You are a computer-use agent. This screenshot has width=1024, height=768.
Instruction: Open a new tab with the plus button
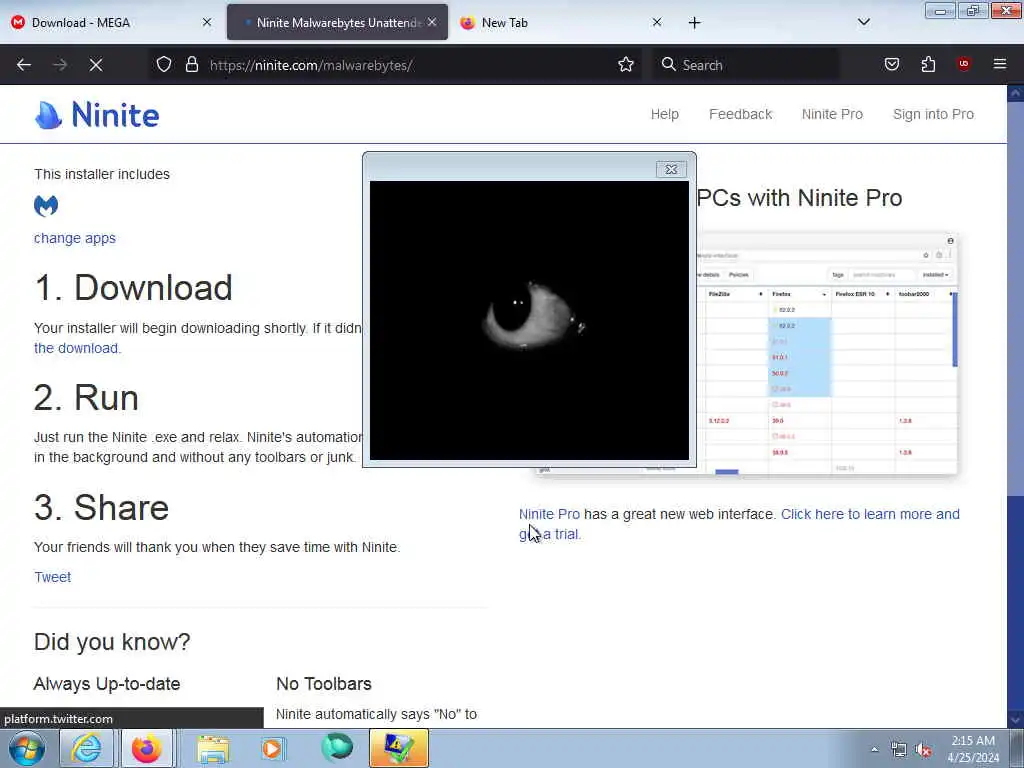[694, 23]
